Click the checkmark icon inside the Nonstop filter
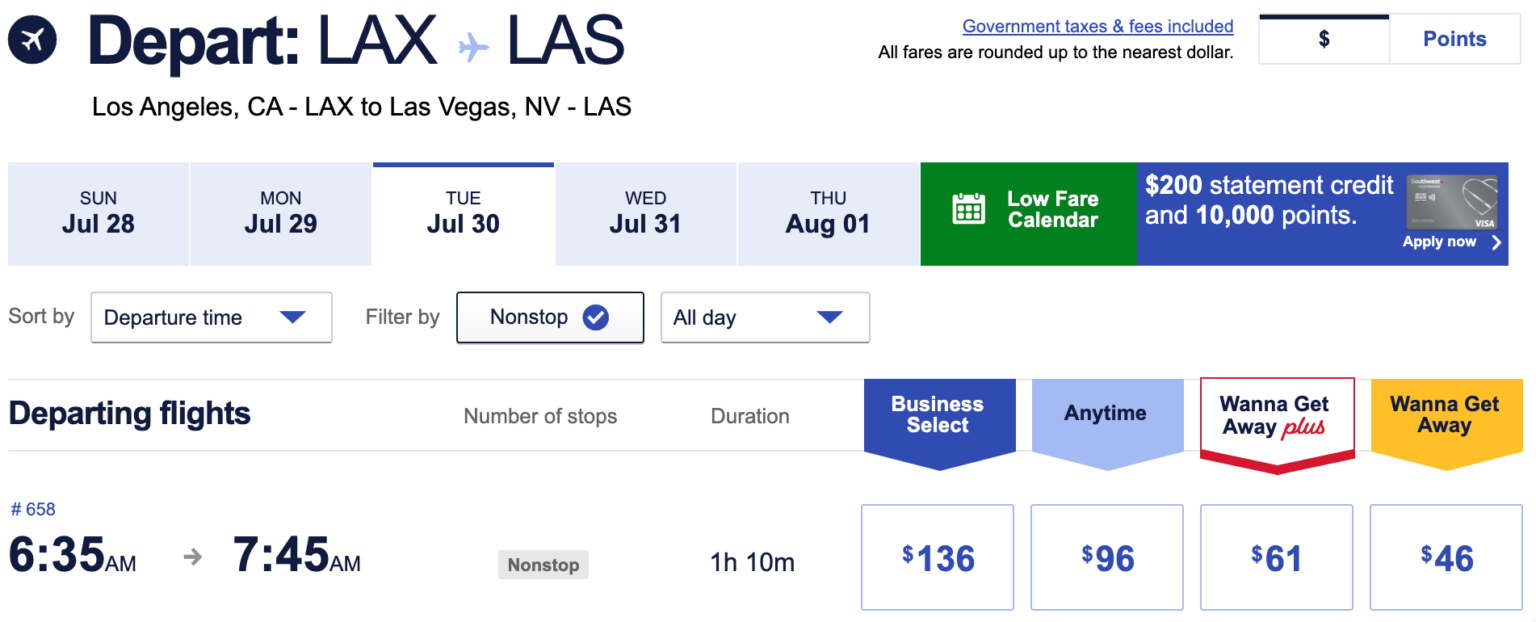The width and height of the screenshot is (1536, 622). (596, 317)
